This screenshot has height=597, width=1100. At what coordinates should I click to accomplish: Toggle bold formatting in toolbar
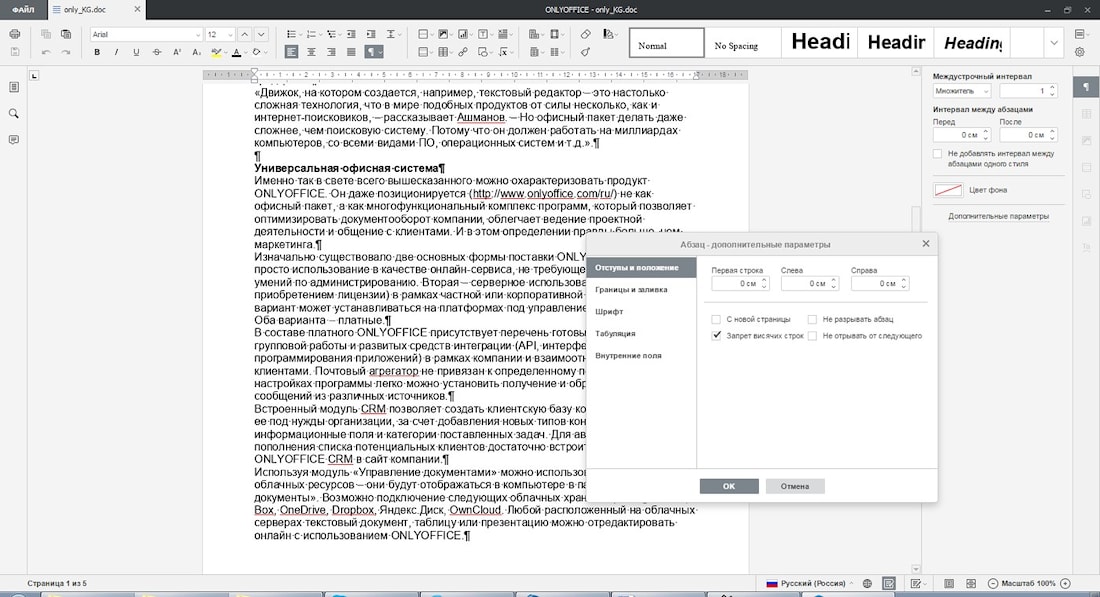(97, 52)
